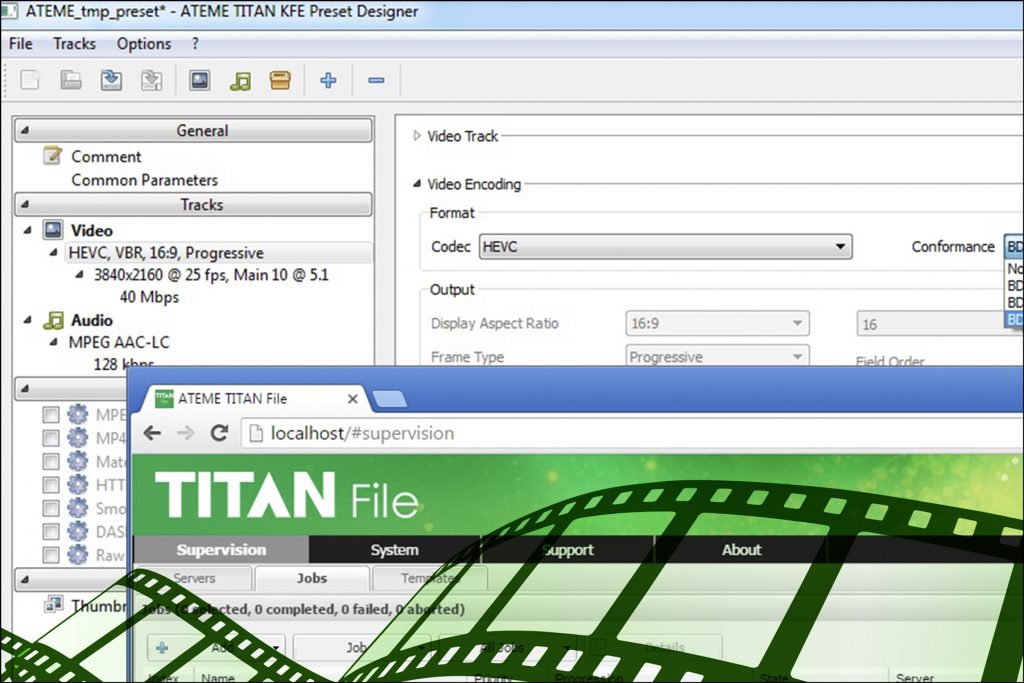Image resolution: width=1024 pixels, height=683 pixels.
Task: Reload the TITAN File page
Action: [x=219, y=433]
